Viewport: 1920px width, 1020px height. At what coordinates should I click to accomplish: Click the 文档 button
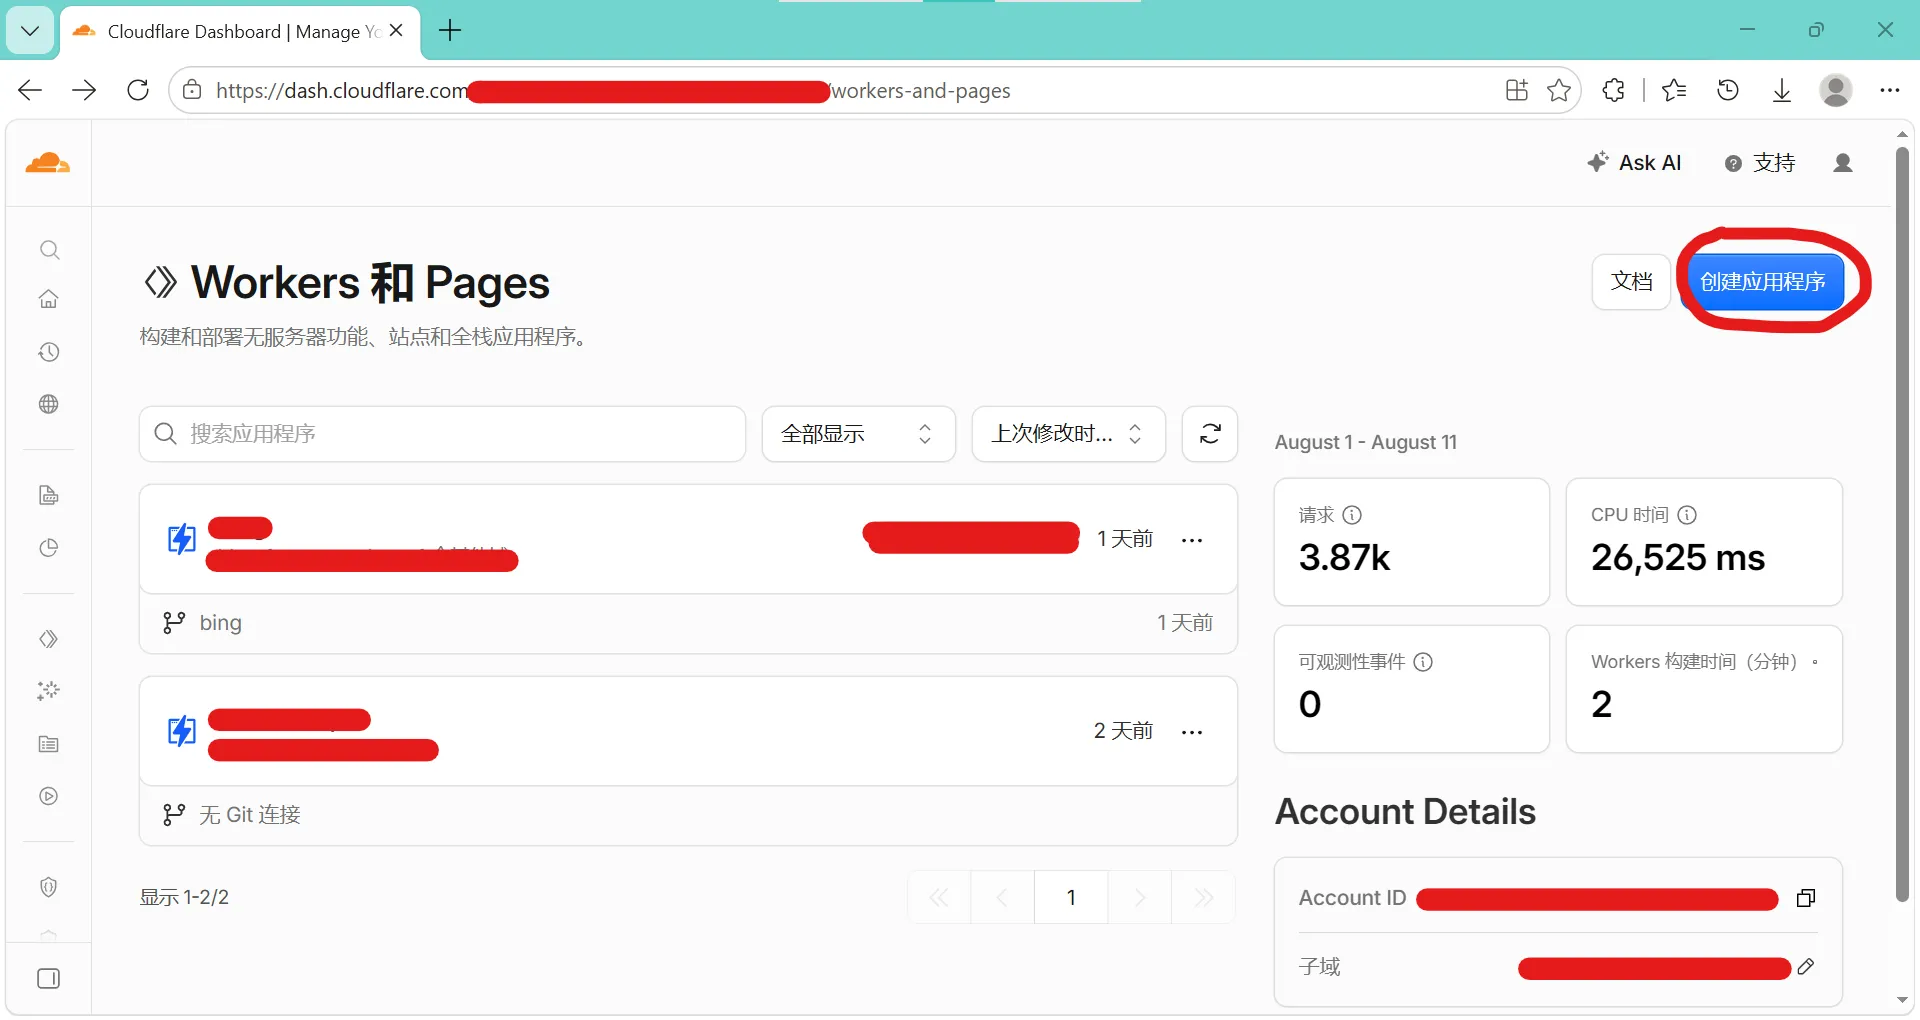(x=1632, y=282)
